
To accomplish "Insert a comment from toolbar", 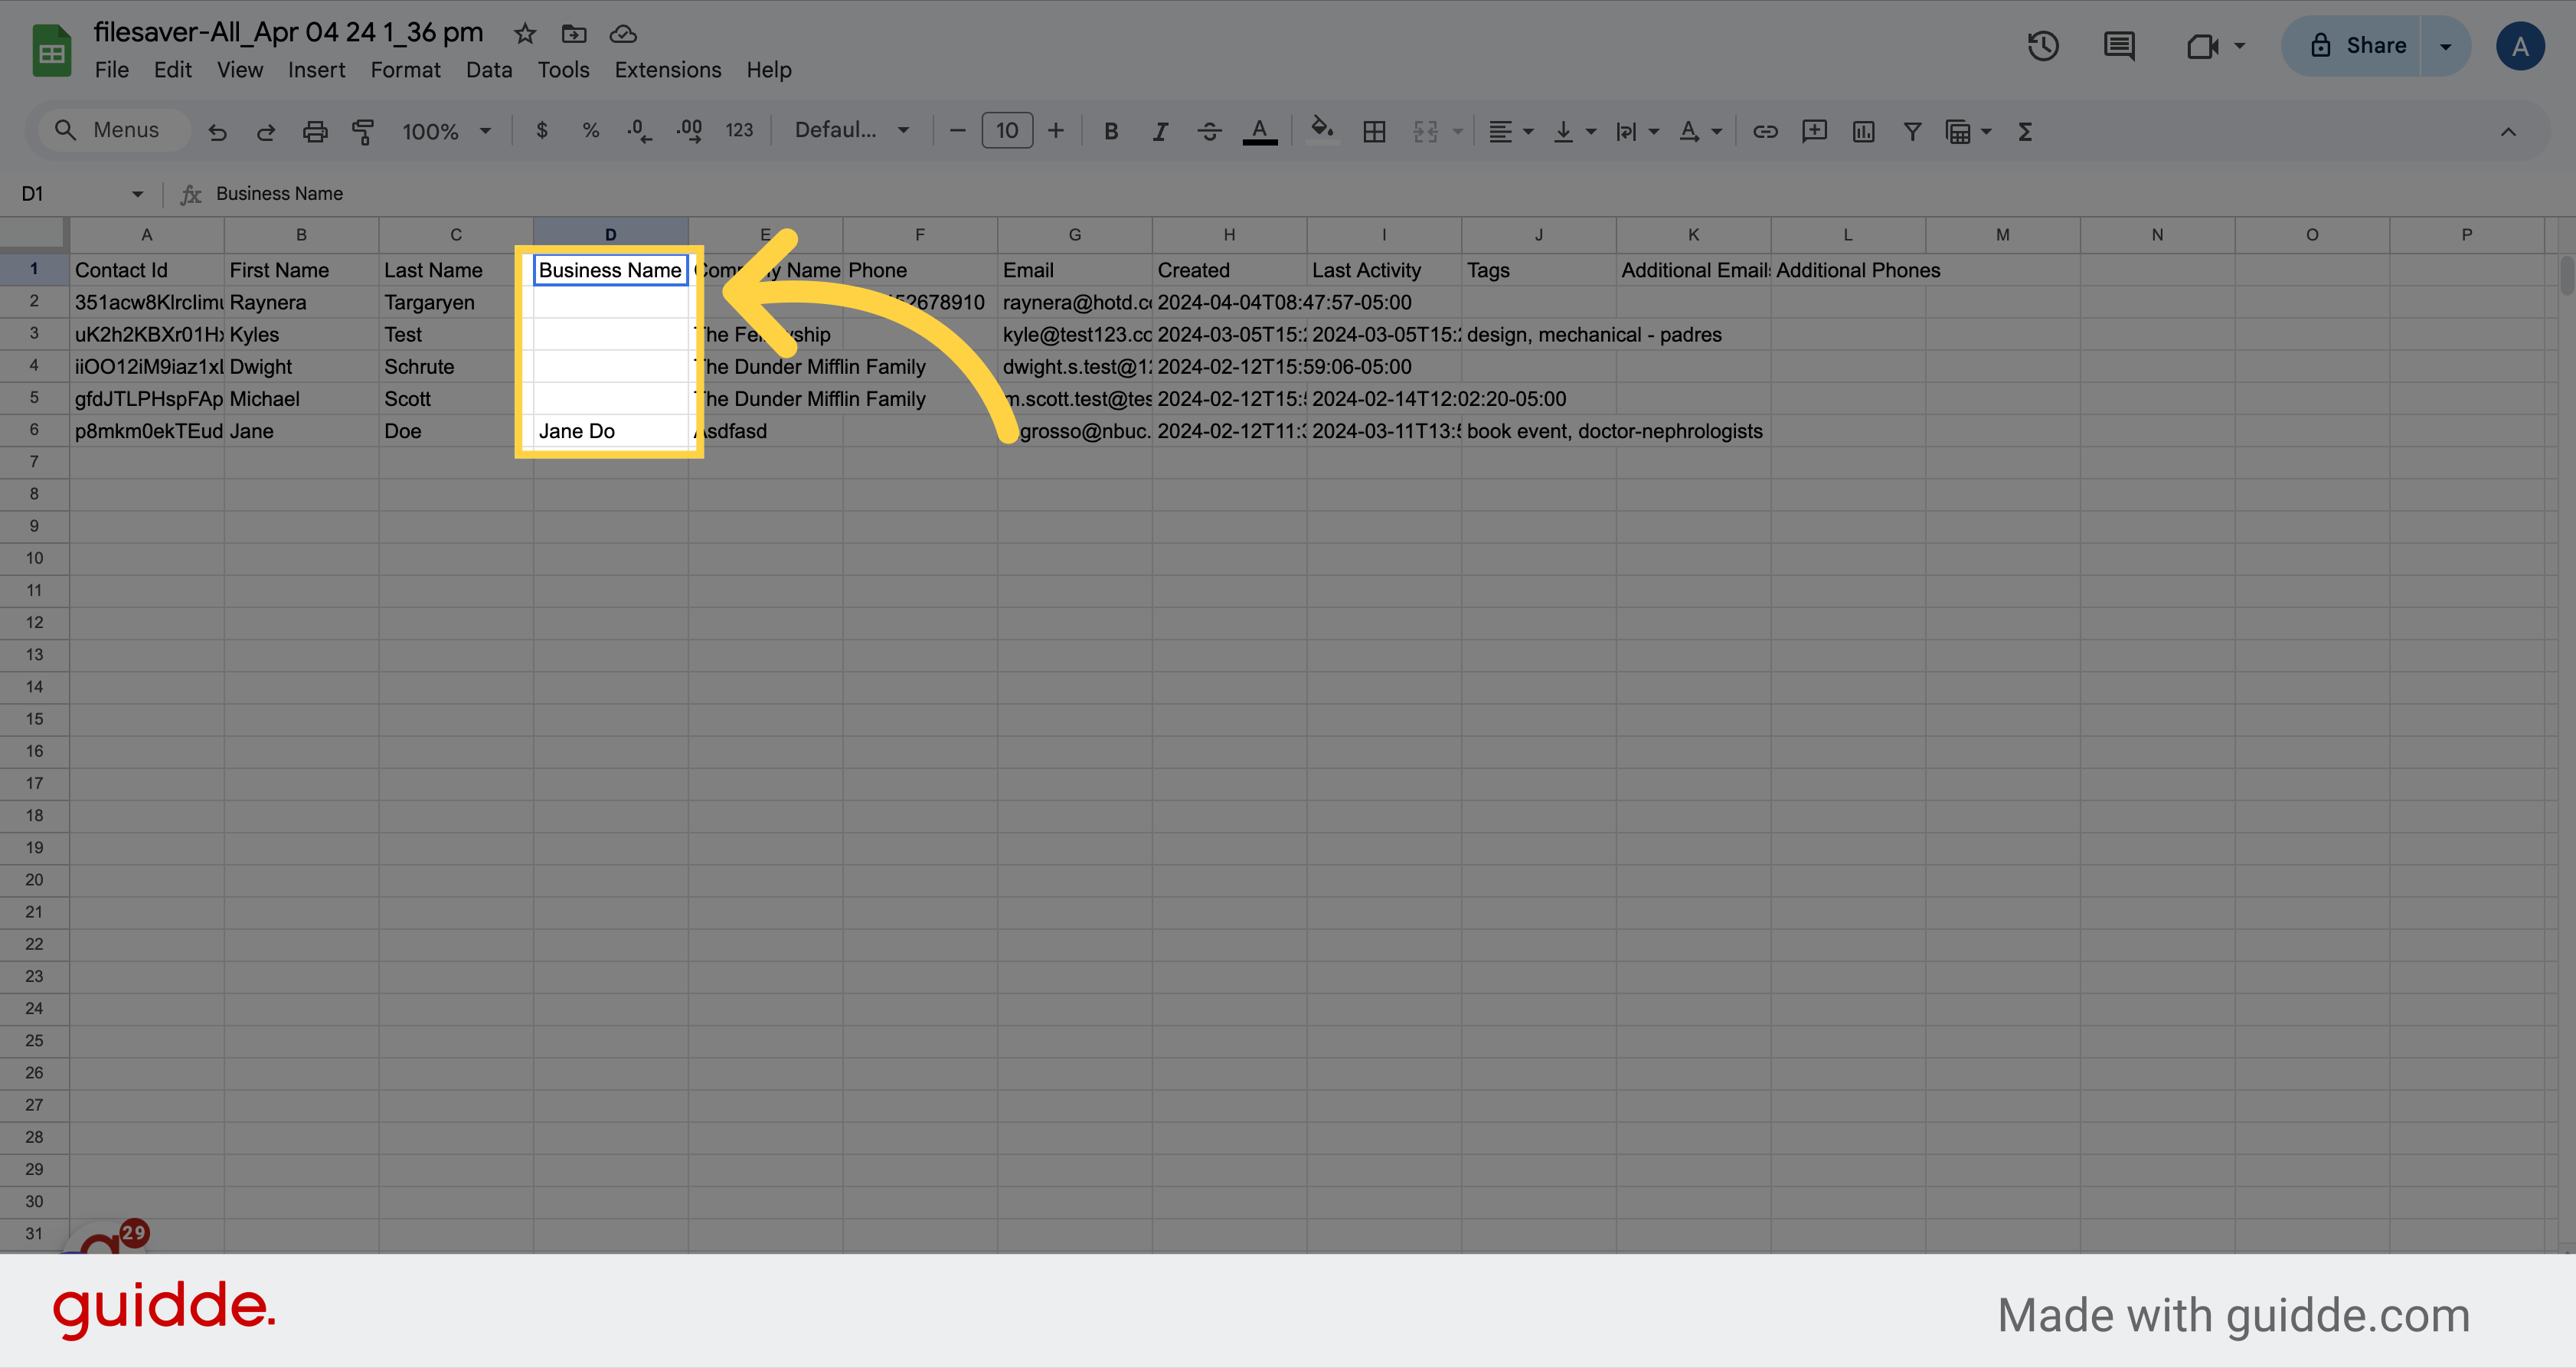I will [1814, 131].
